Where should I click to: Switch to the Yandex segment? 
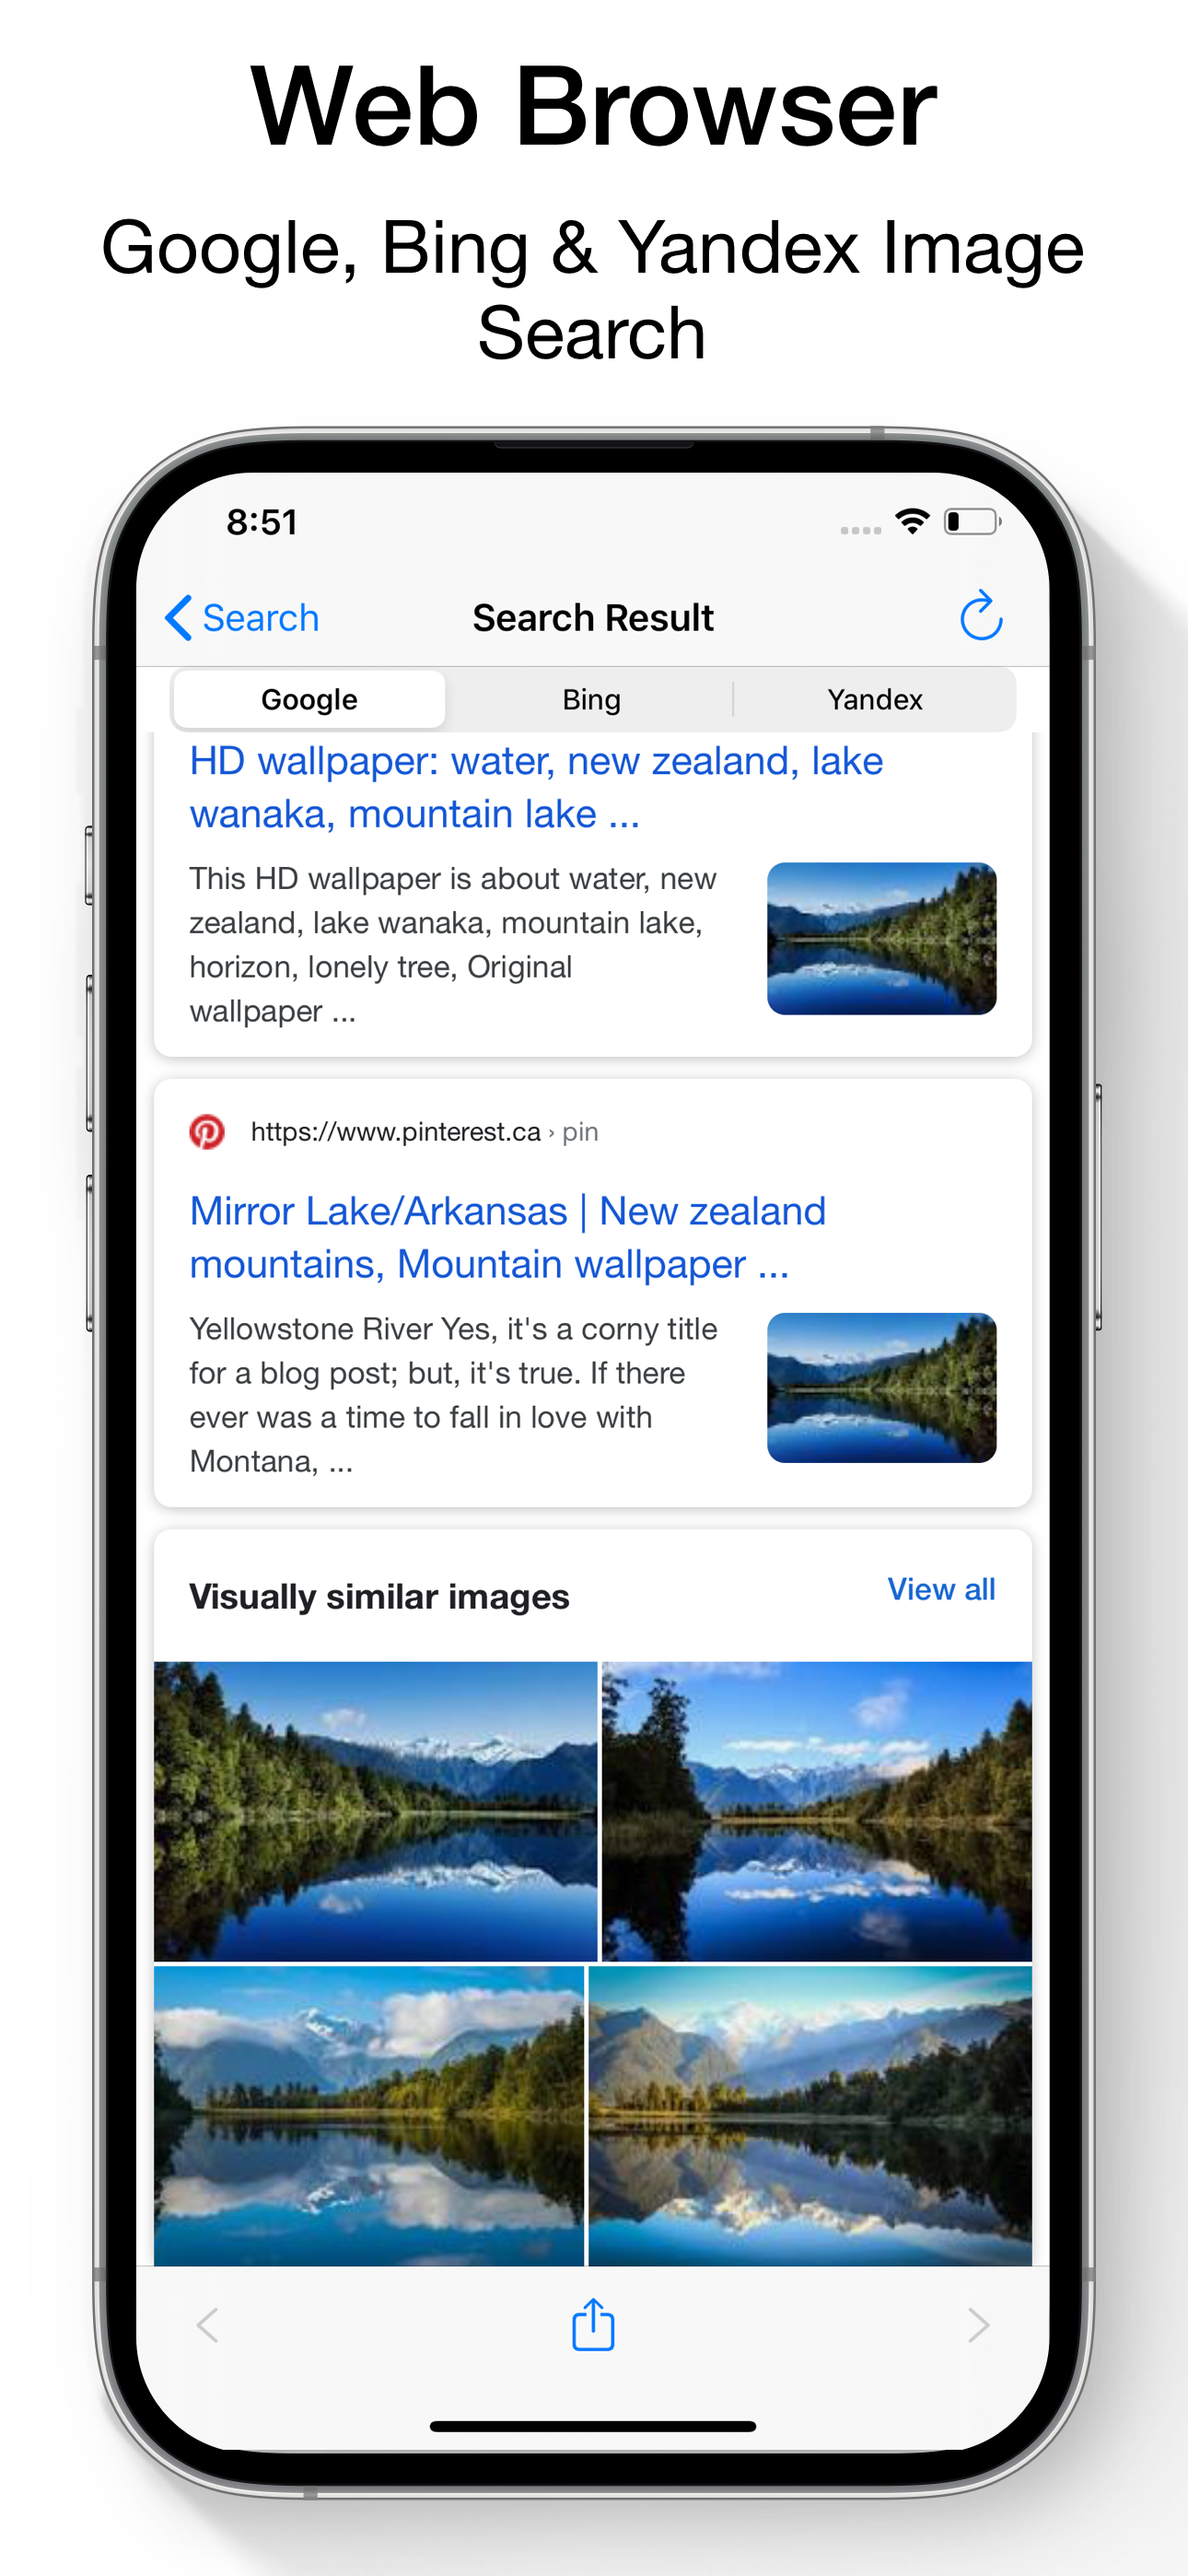coord(875,699)
